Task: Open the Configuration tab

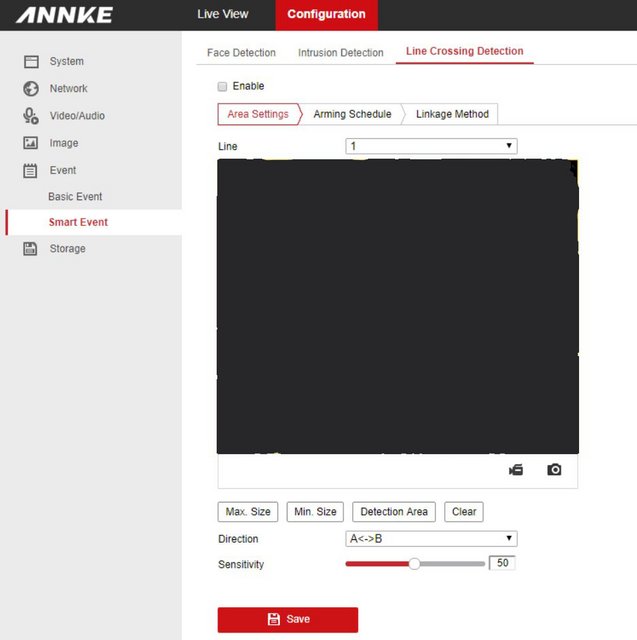Action: [326, 15]
